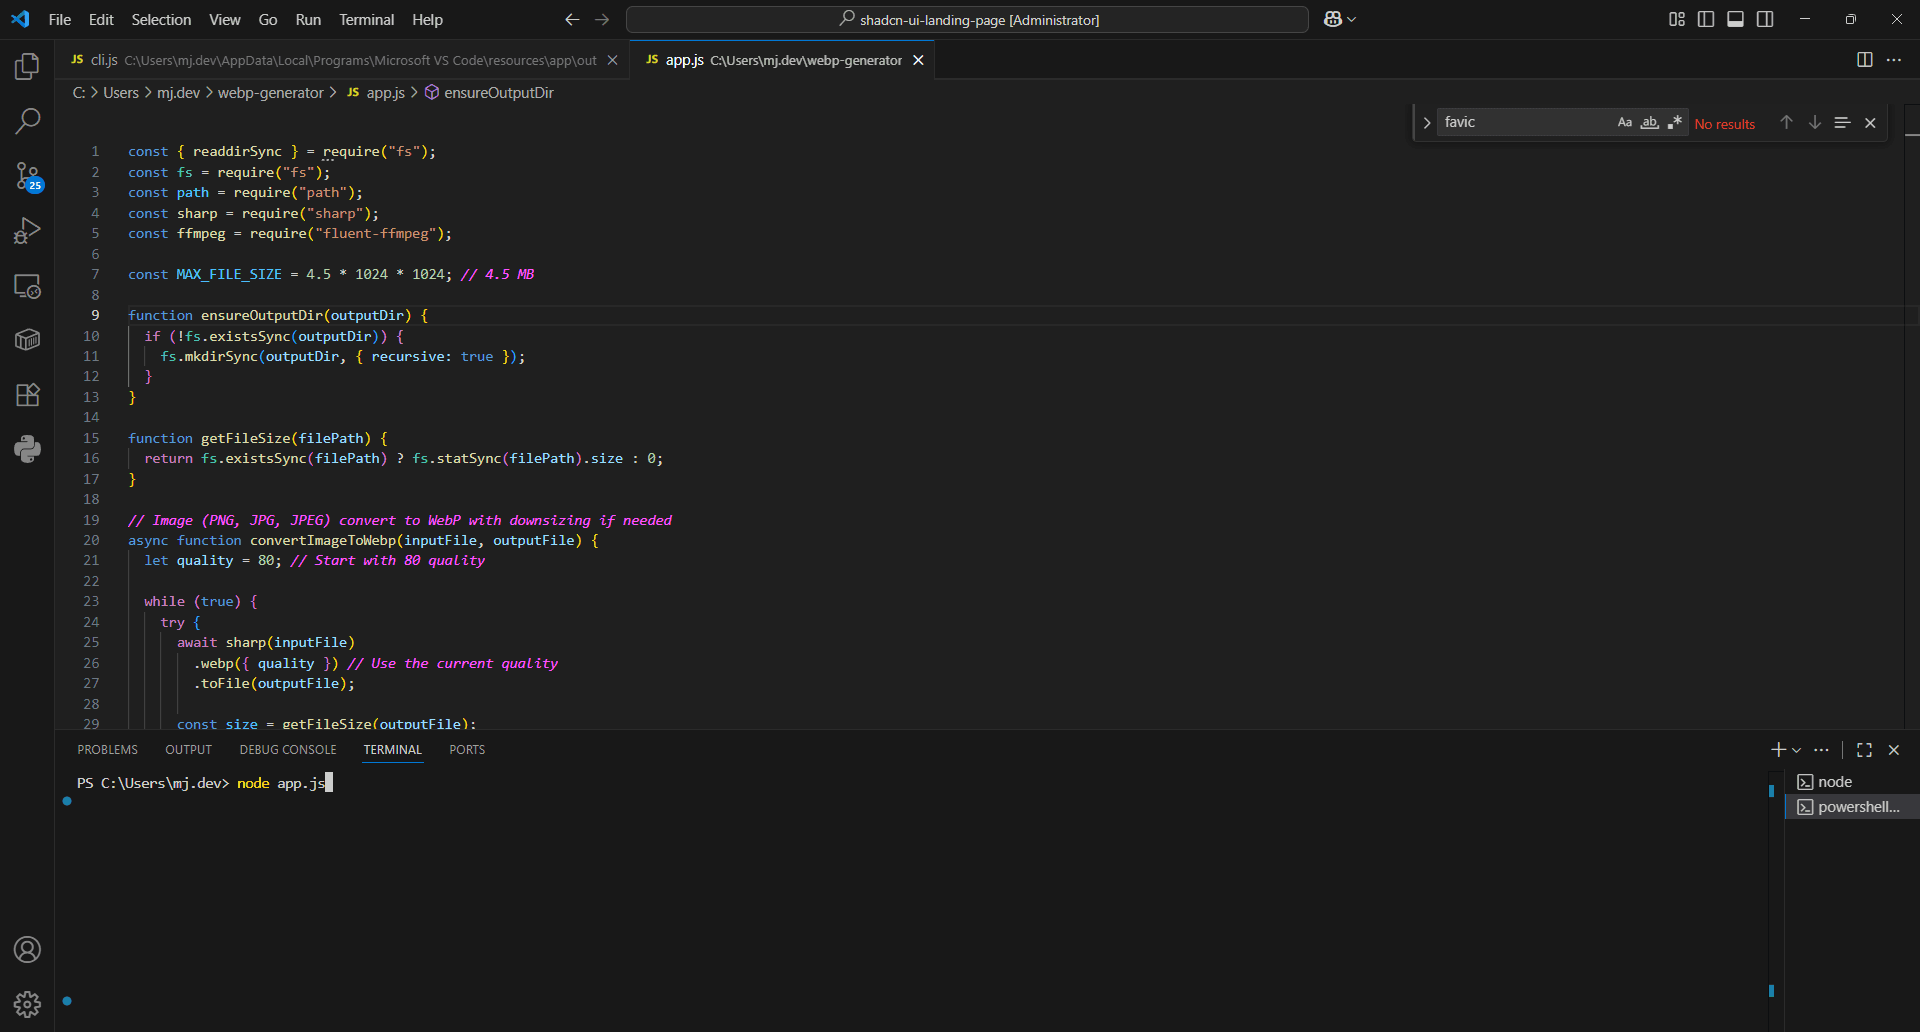This screenshot has height=1032, width=1920.
Task: Toggle Match Case in find widget
Action: [x=1624, y=123]
